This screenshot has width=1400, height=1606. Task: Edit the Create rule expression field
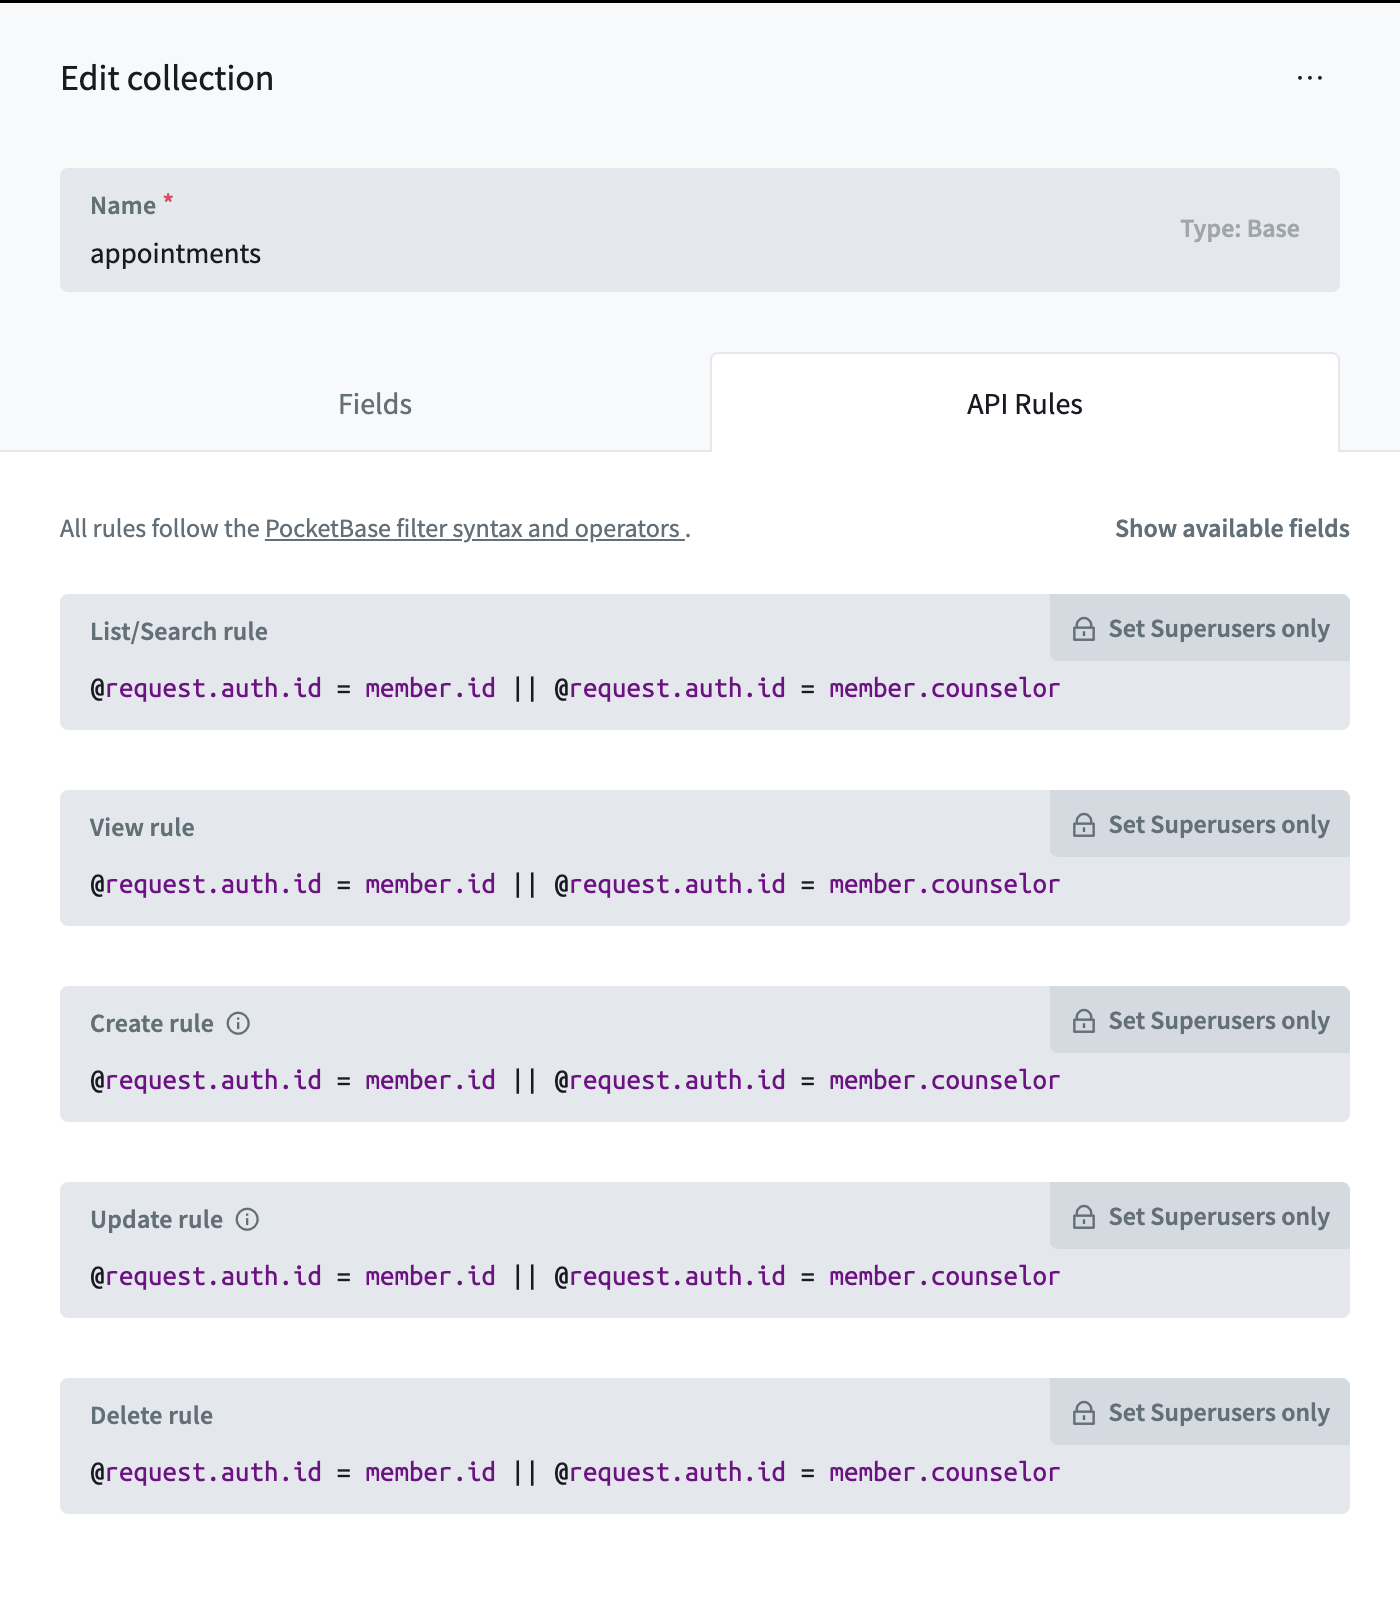click(575, 1080)
